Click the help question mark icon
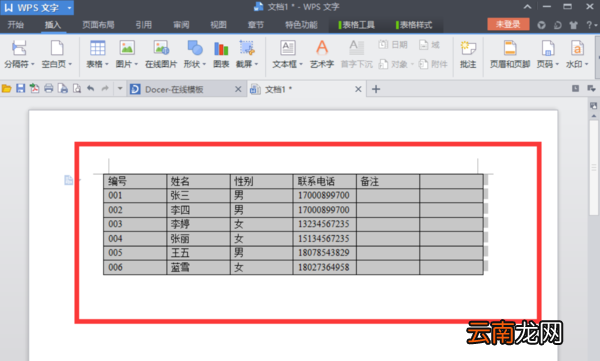The image size is (600, 361). pyautogui.click(x=589, y=25)
